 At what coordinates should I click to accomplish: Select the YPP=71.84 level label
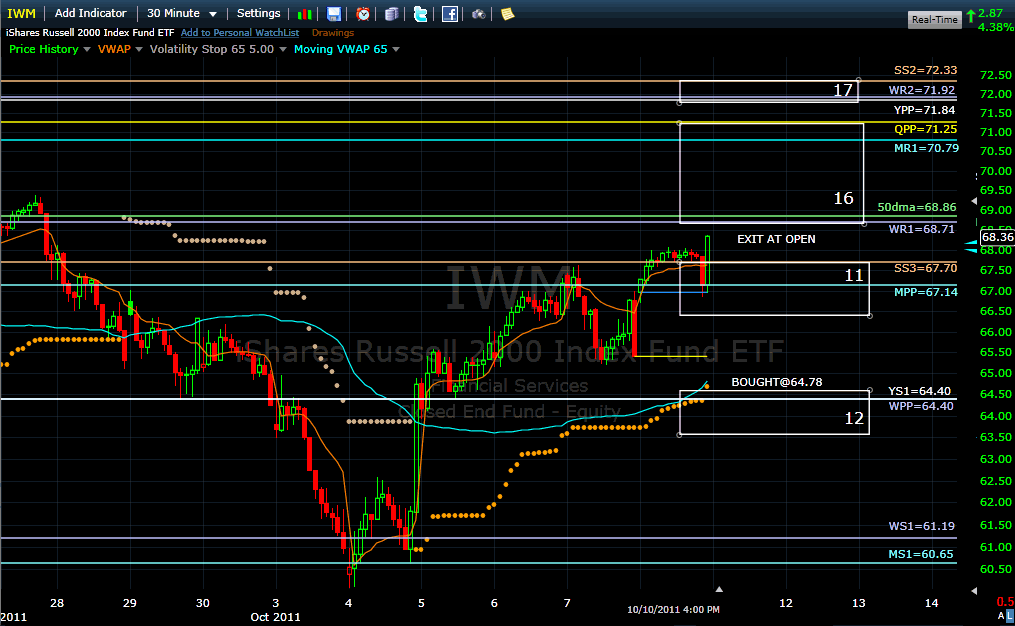pos(924,109)
